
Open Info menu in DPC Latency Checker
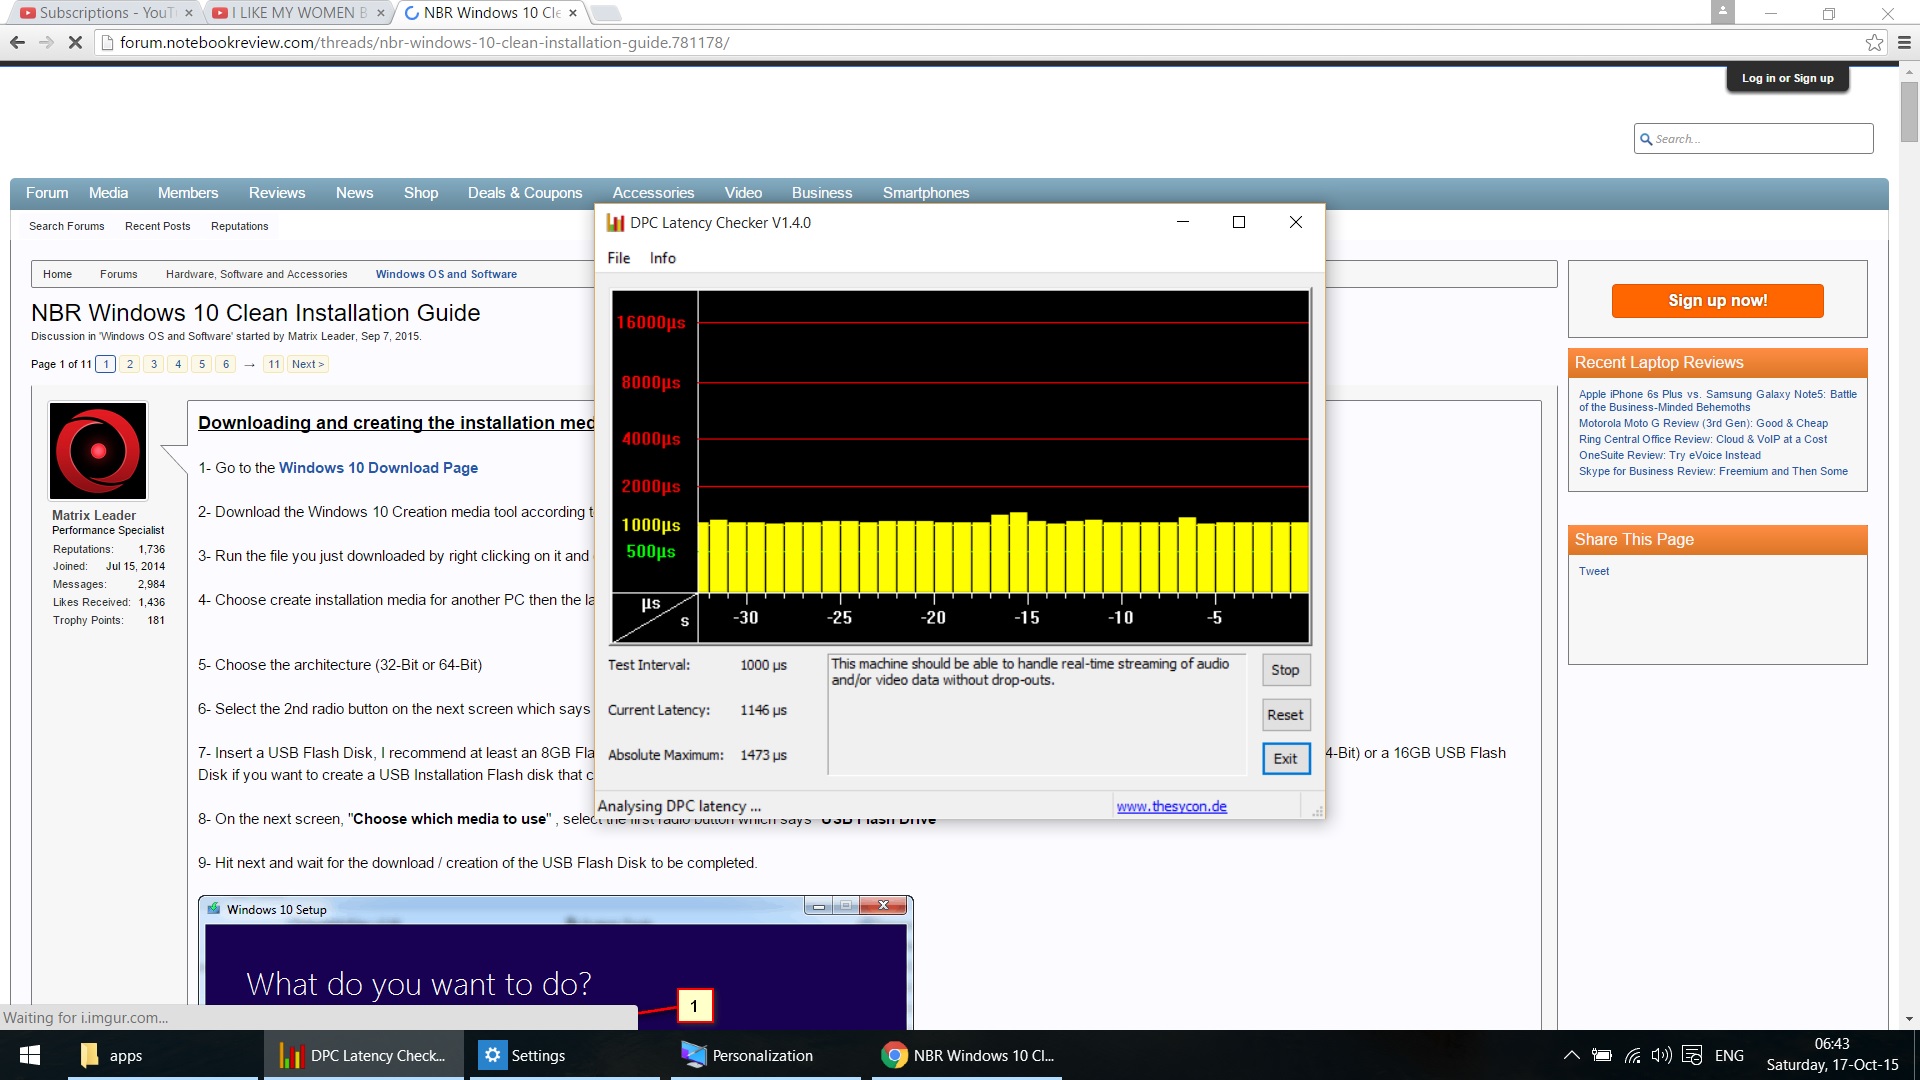(662, 258)
